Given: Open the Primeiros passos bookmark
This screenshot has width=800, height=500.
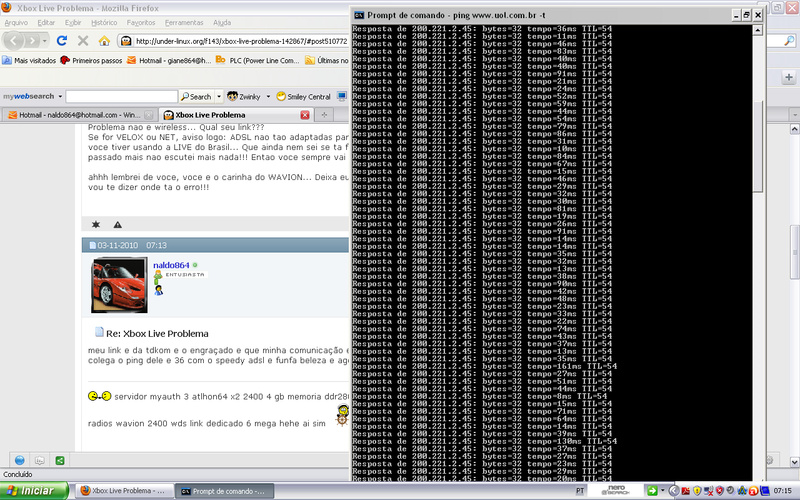Looking at the screenshot, I should [x=91, y=60].
